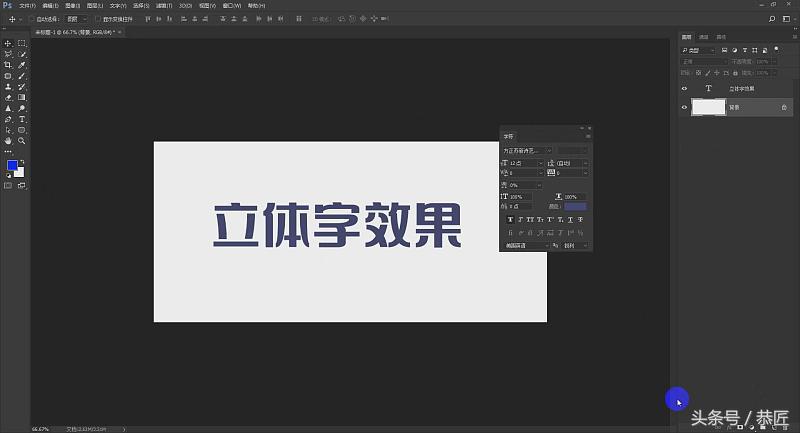
Task: Reset to default foreground and background colors
Action: (8, 175)
